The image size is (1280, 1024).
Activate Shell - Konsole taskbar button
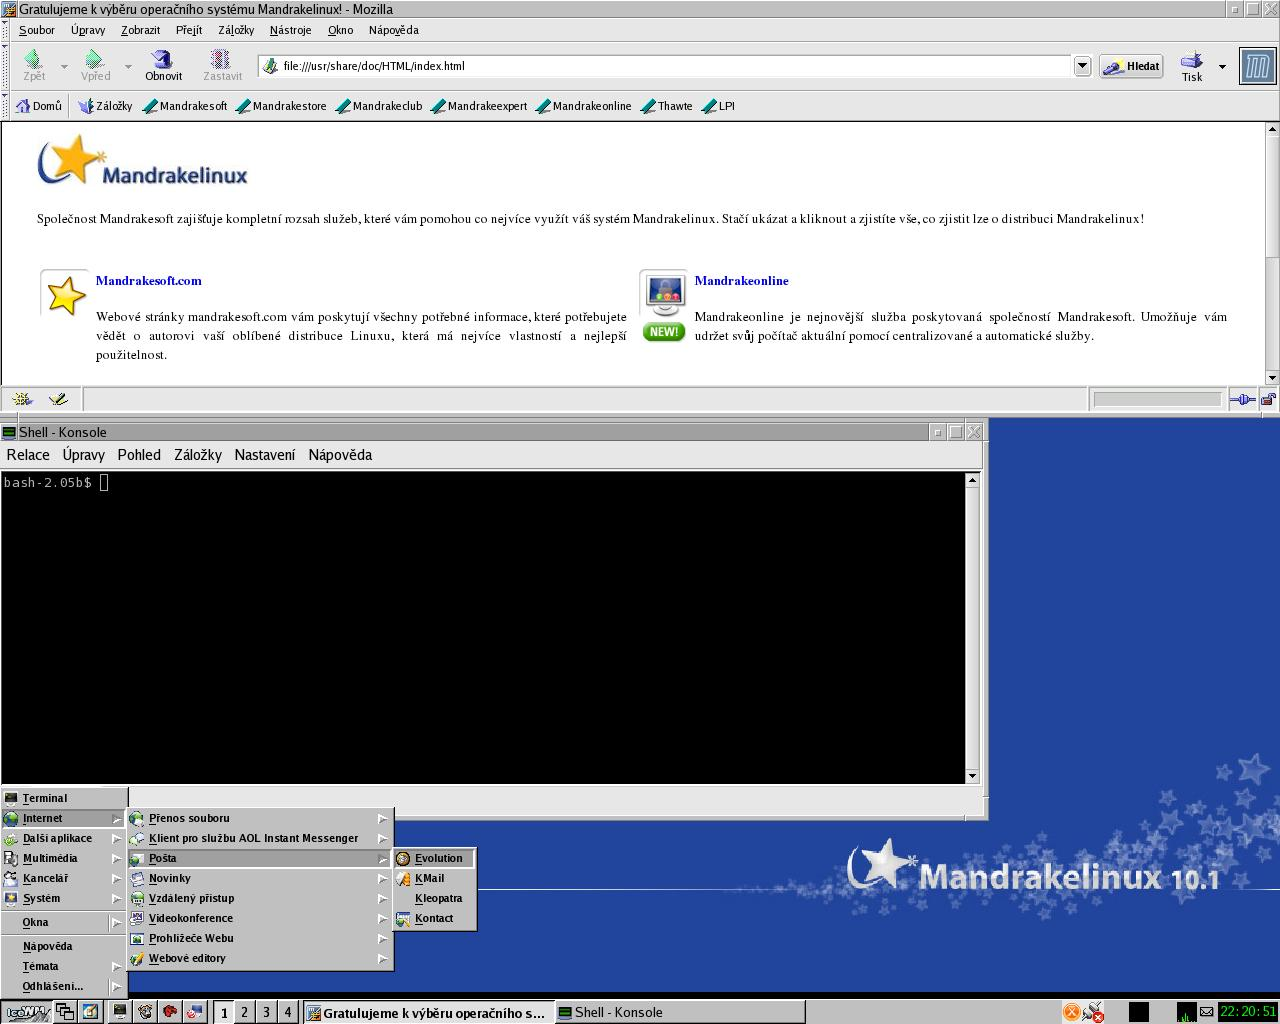pyautogui.click(x=679, y=1012)
